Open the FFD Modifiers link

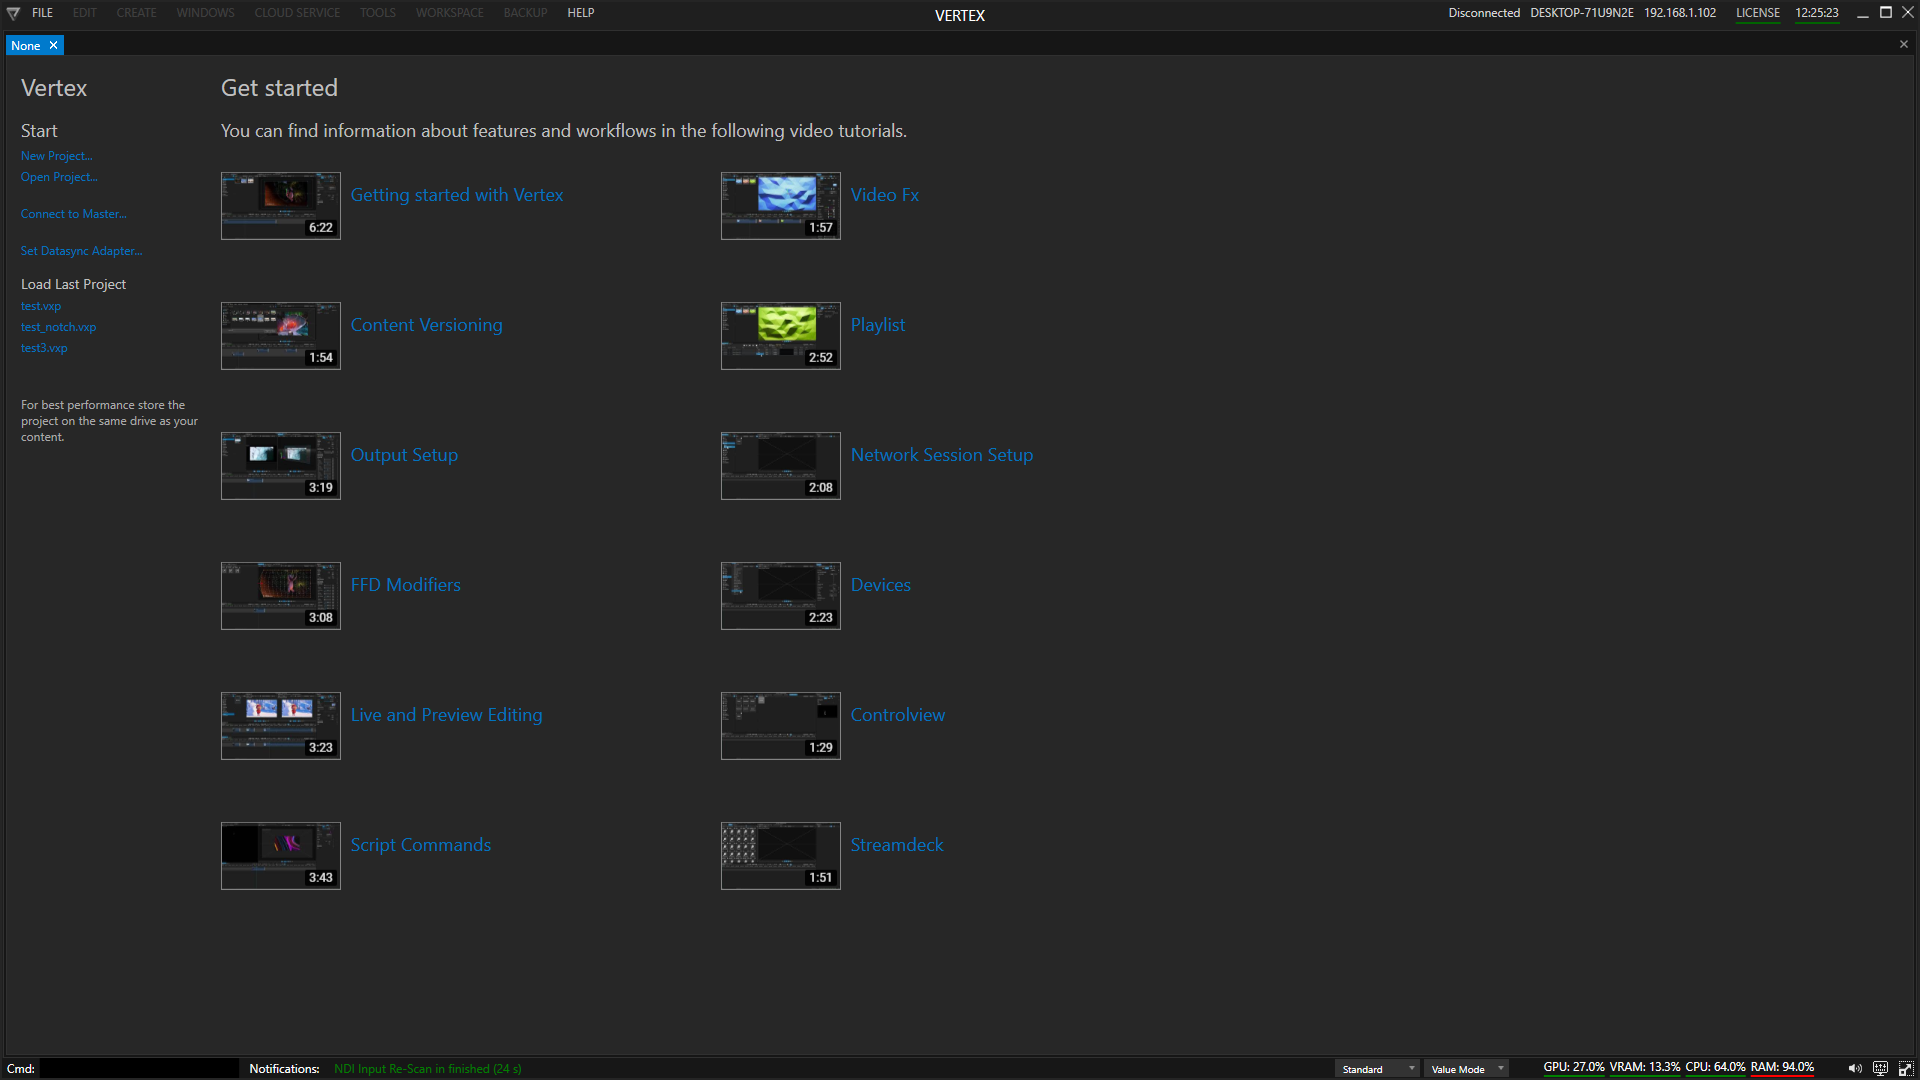[406, 585]
